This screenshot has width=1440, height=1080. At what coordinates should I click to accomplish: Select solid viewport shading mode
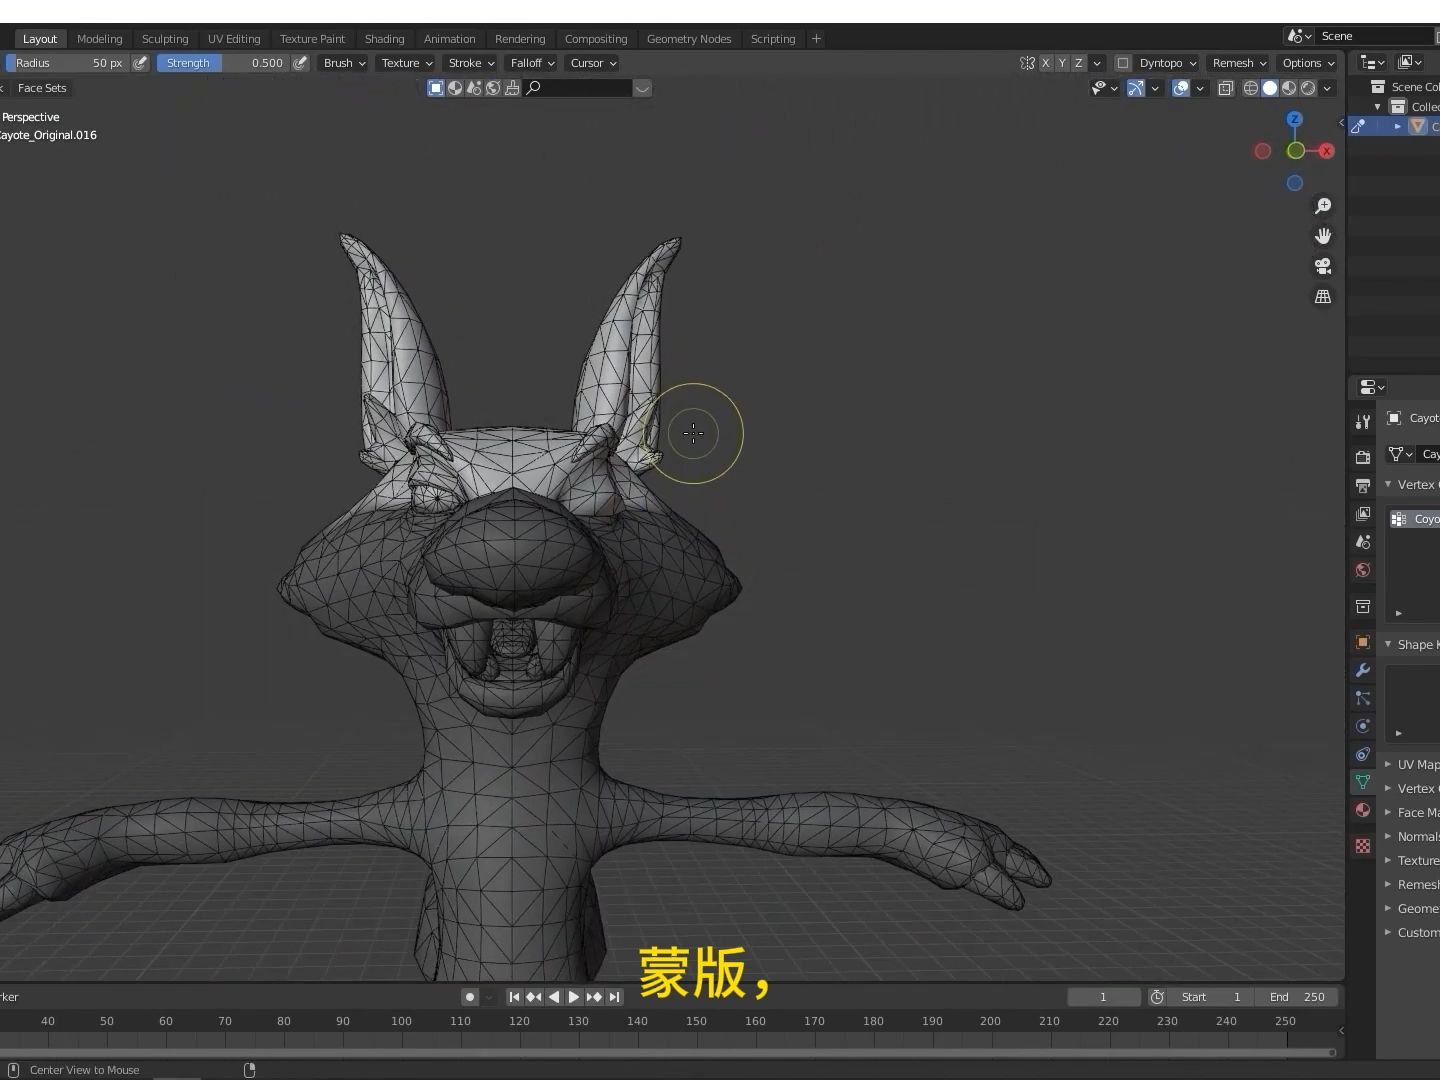click(1270, 88)
